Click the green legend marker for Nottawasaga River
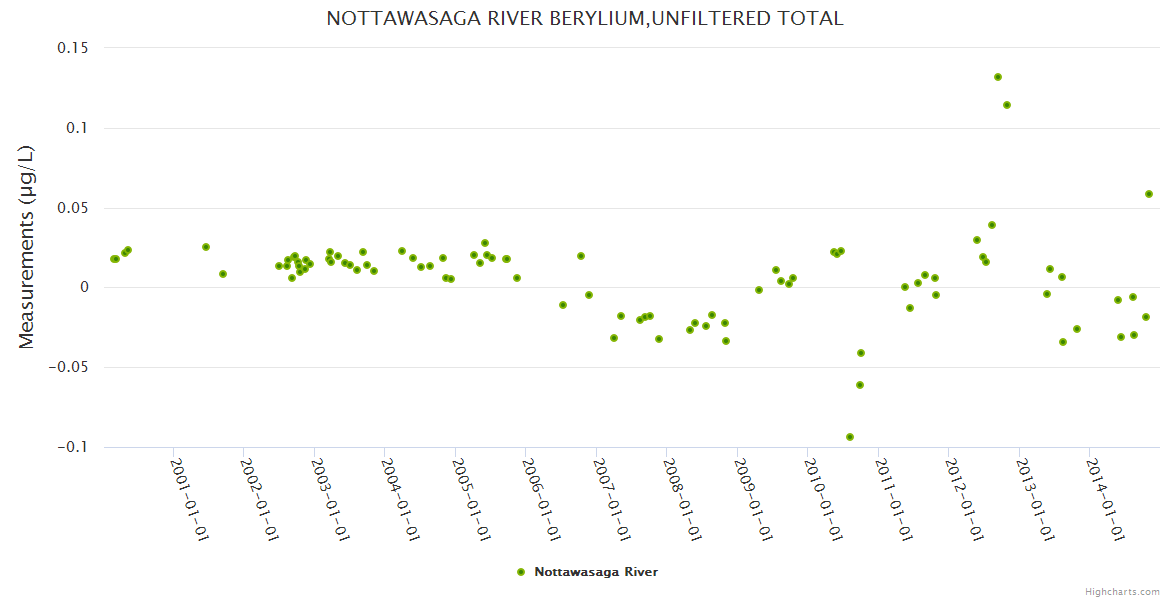 521,572
